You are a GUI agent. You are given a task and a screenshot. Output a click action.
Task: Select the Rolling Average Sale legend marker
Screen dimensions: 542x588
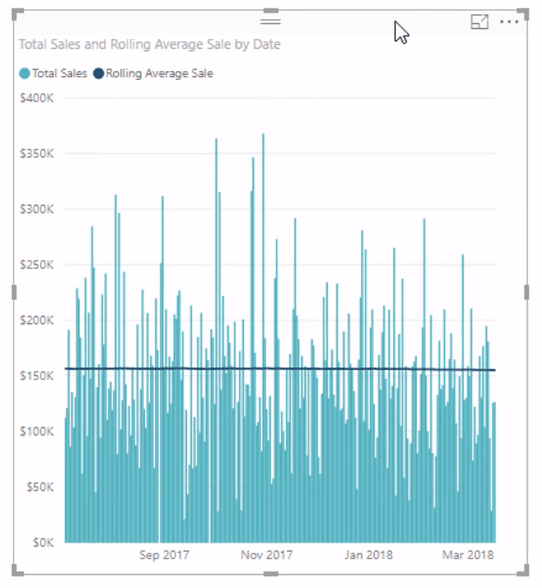[x=98, y=74]
